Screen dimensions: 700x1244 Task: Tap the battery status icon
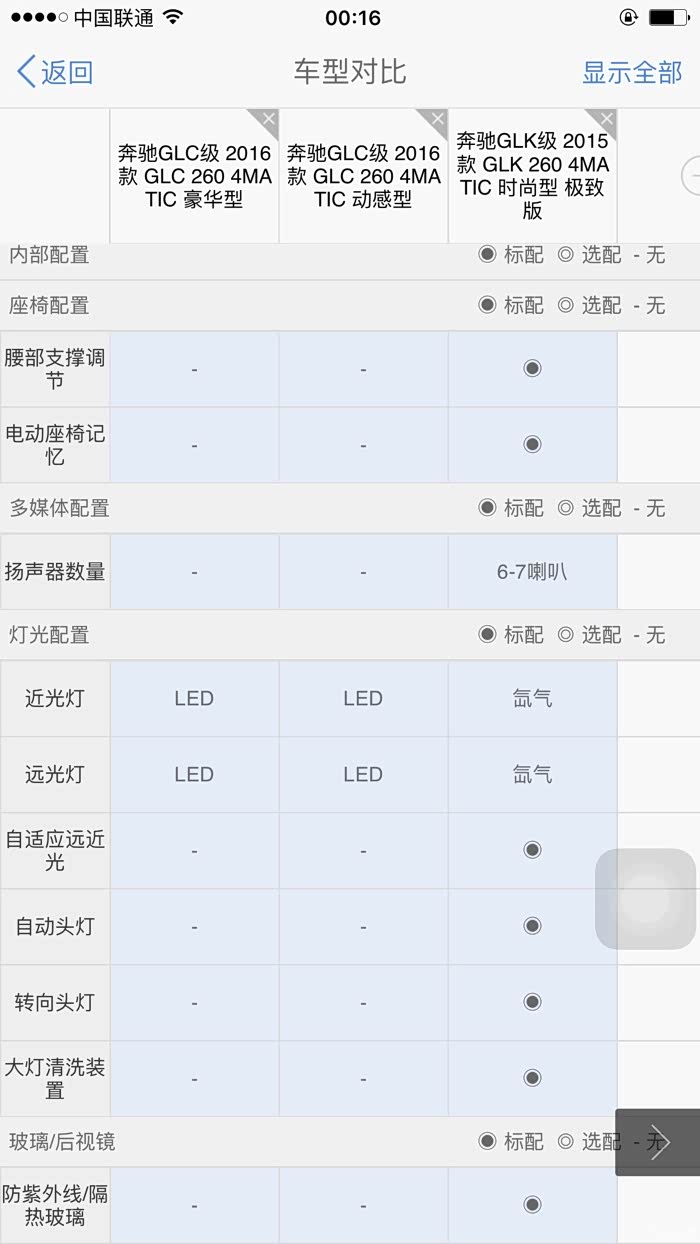(x=668, y=18)
